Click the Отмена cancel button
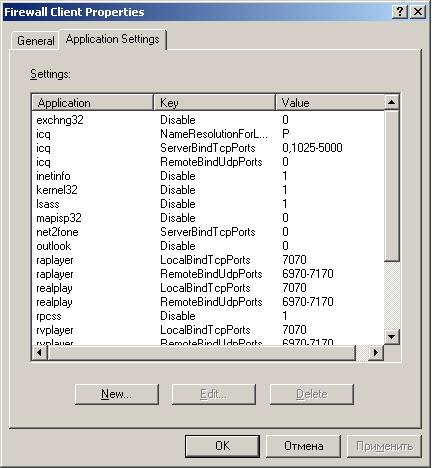The height and width of the screenshot is (468, 432). (303, 446)
